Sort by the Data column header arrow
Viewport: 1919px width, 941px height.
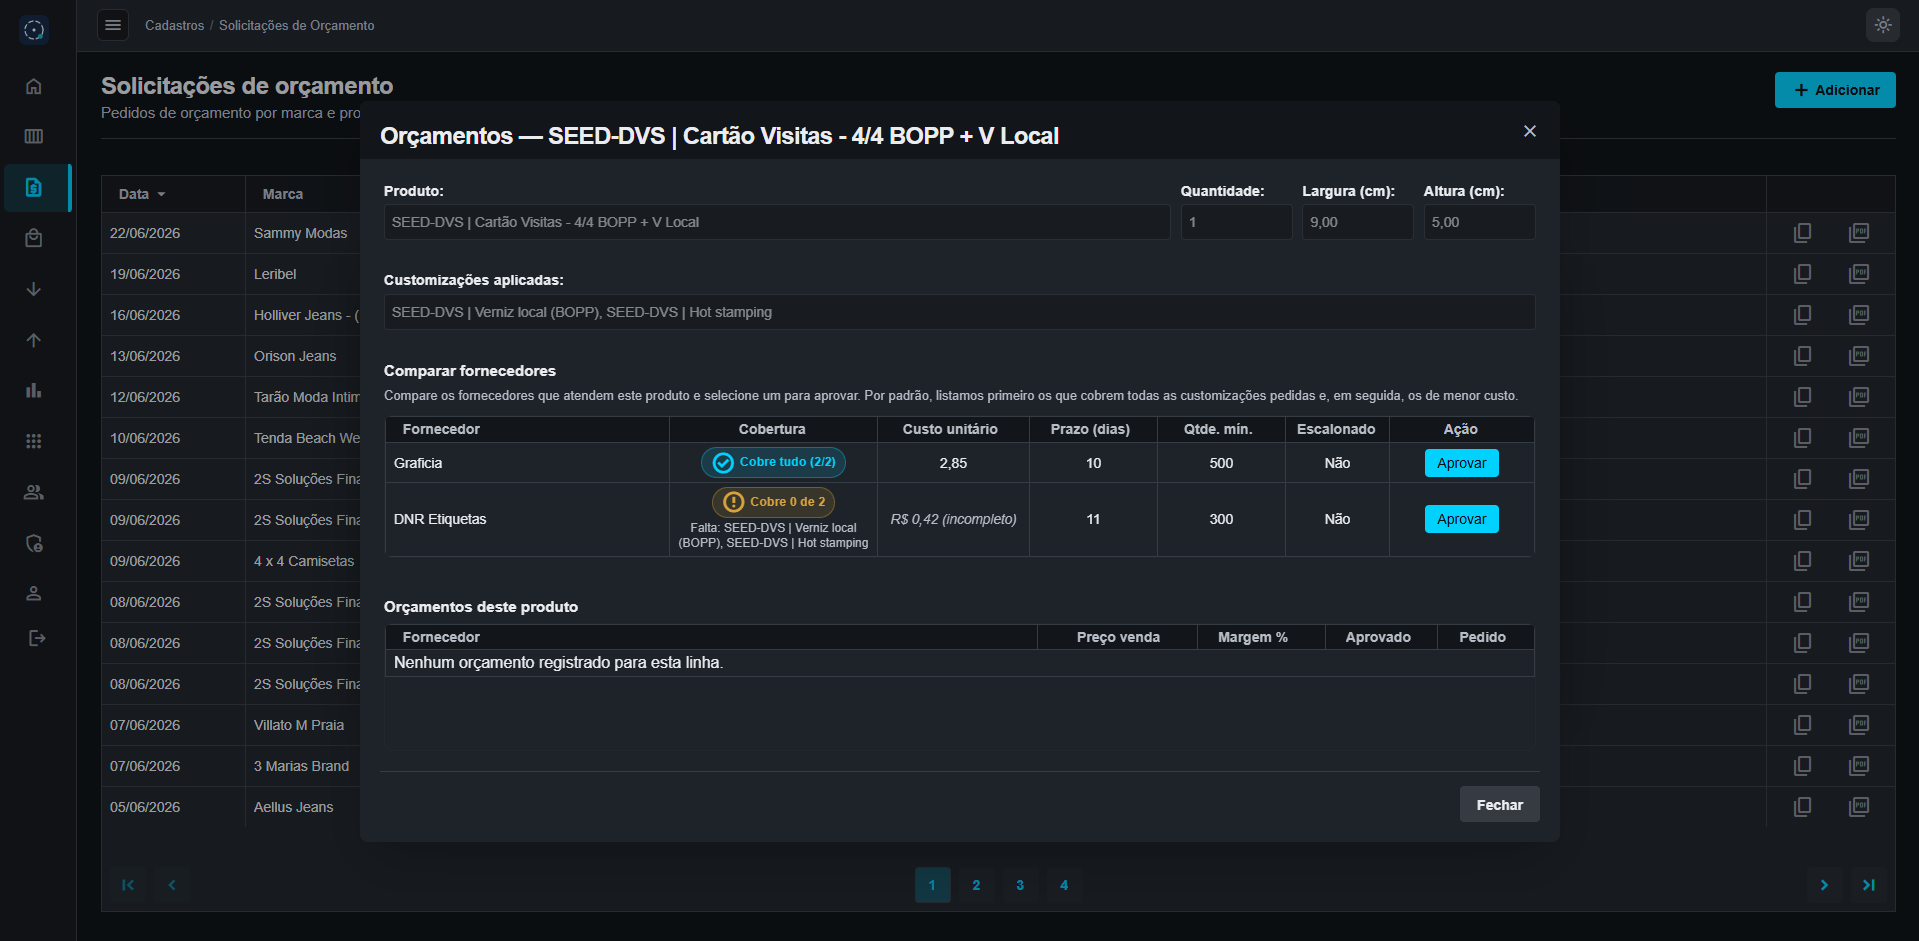161,194
